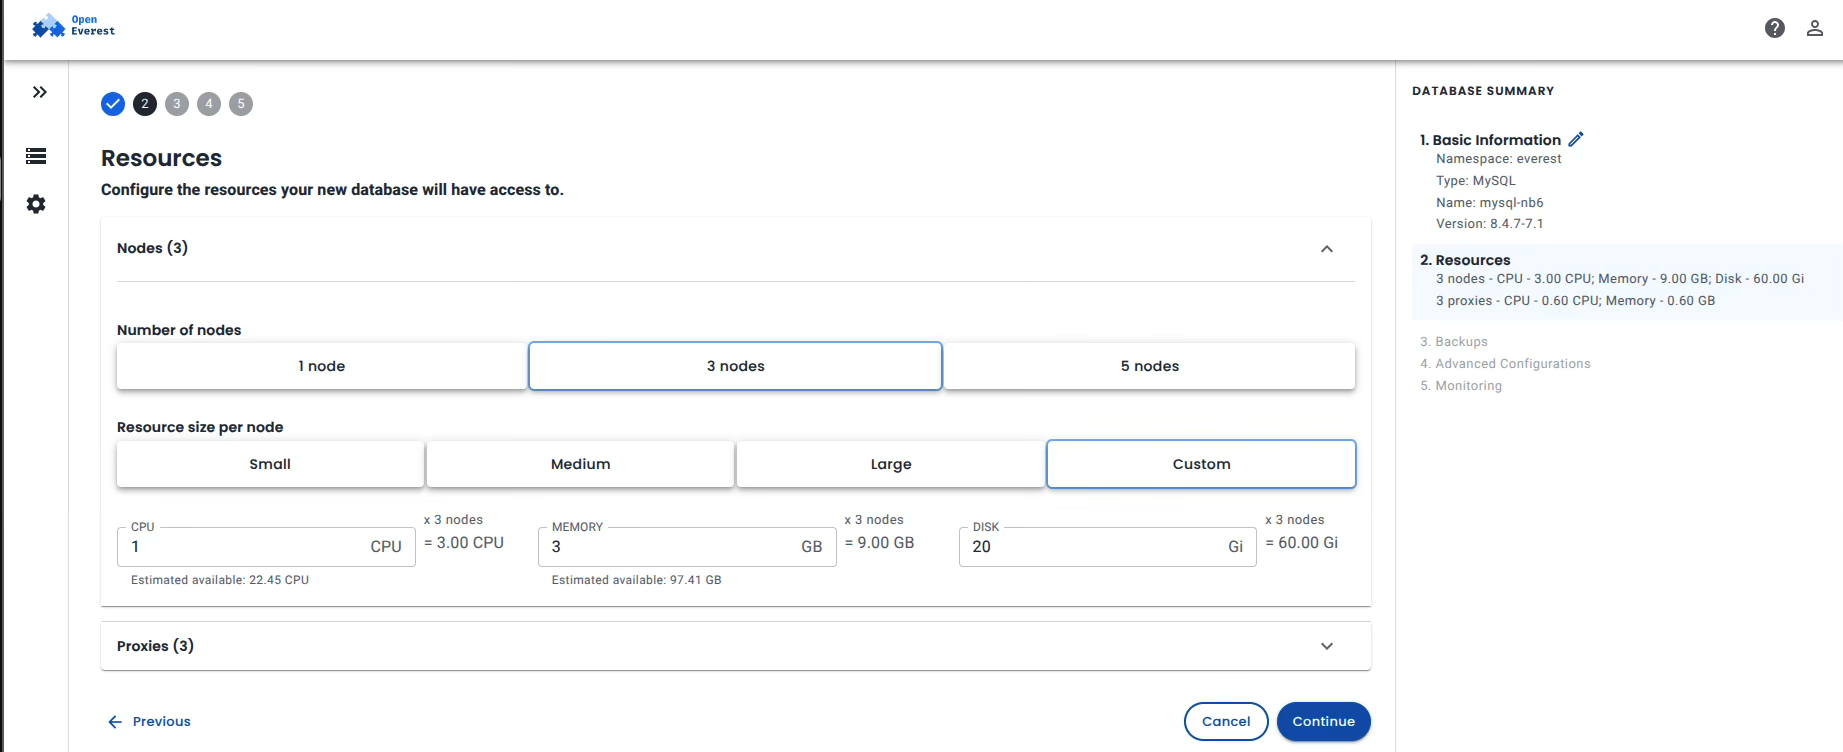Collapse the Nodes (3) section

(x=1326, y=249)
